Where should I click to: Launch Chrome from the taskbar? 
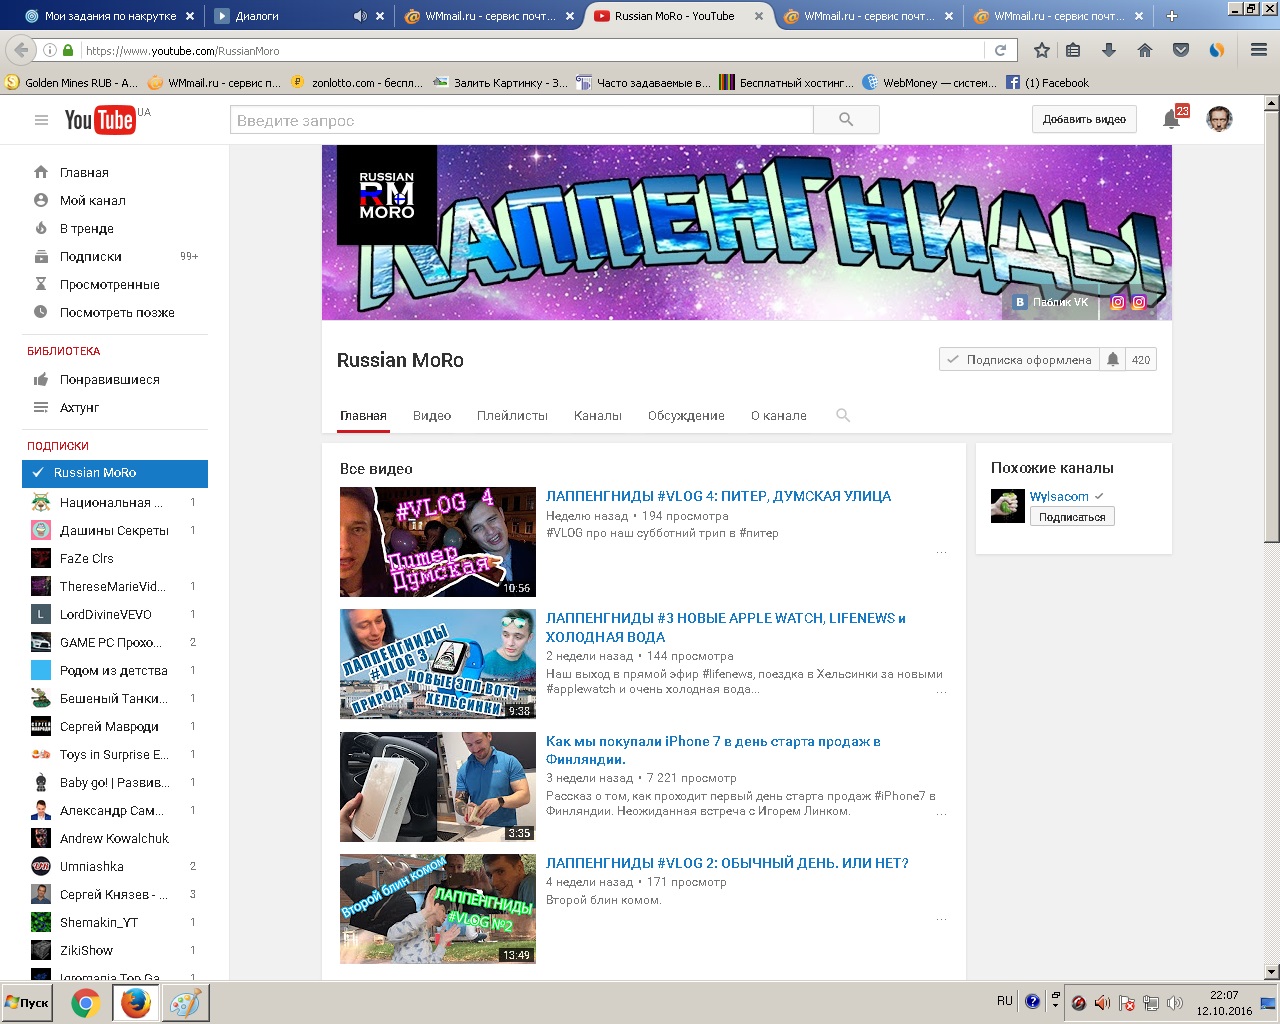86,1002
